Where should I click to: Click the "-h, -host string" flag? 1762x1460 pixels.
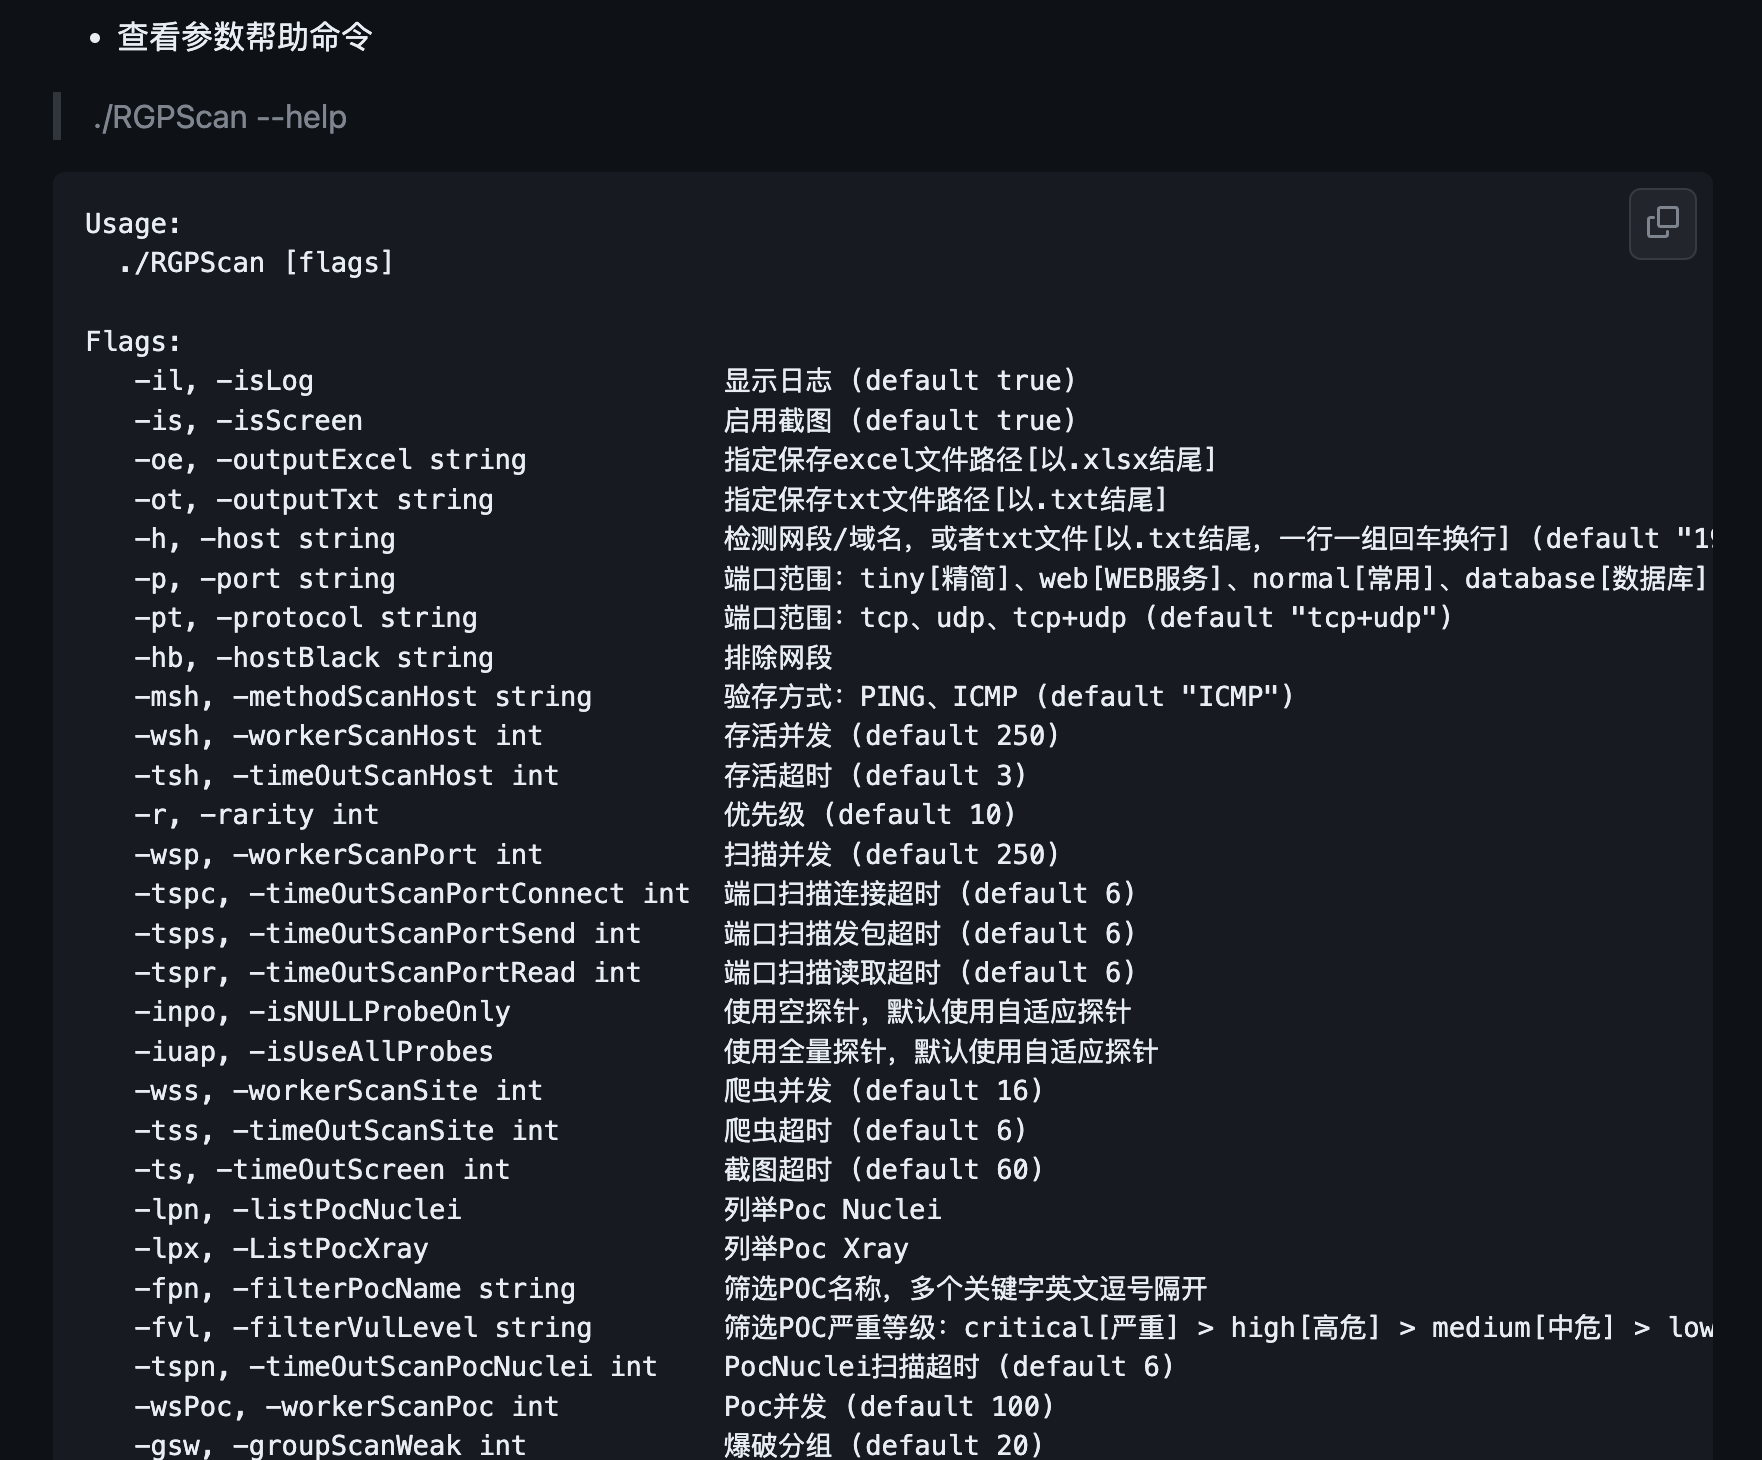[x=265, y=539]
